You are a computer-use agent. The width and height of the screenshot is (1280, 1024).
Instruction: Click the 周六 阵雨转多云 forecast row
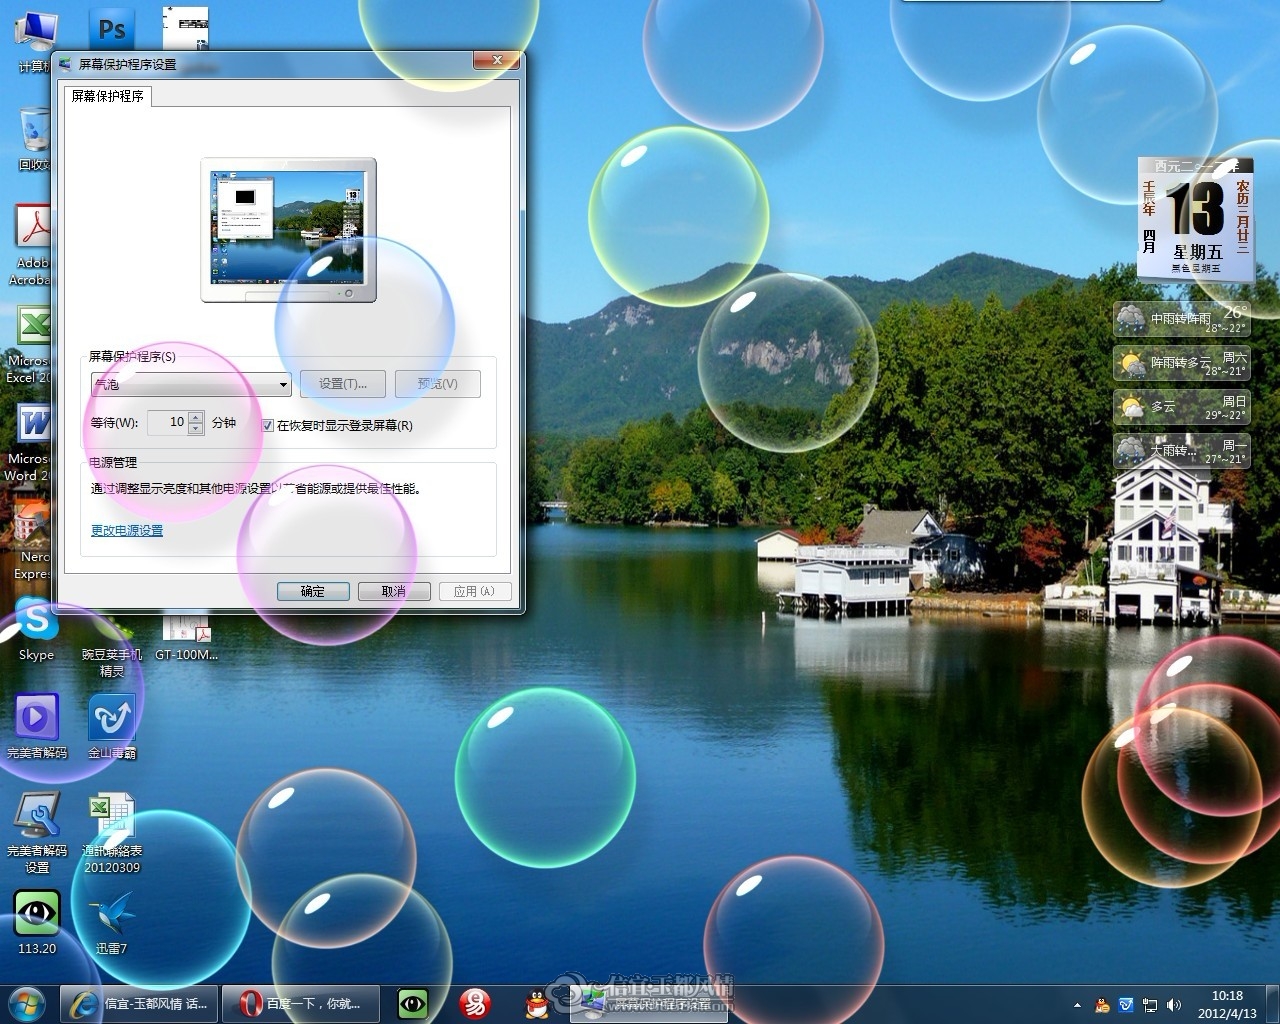click(x=1182, y=363)
